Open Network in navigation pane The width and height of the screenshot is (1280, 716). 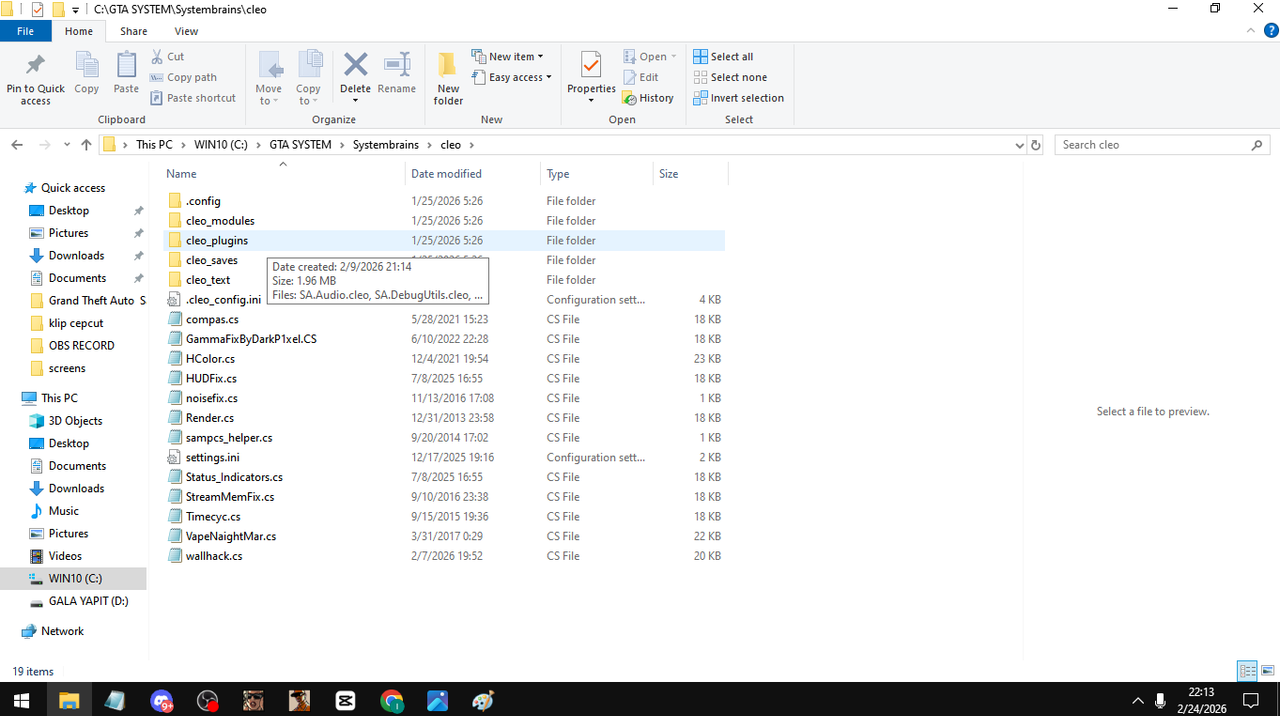62,631
